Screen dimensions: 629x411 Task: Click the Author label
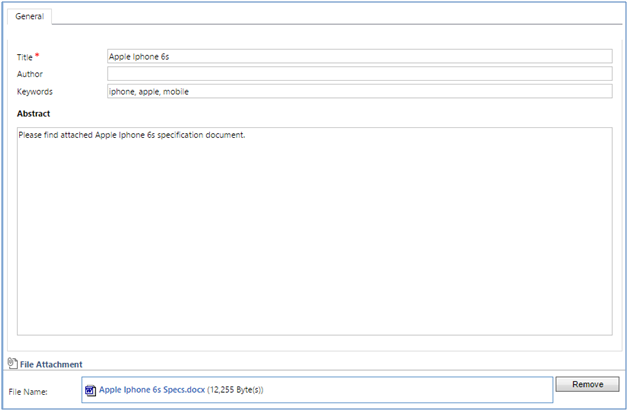[x=30, y=74]
